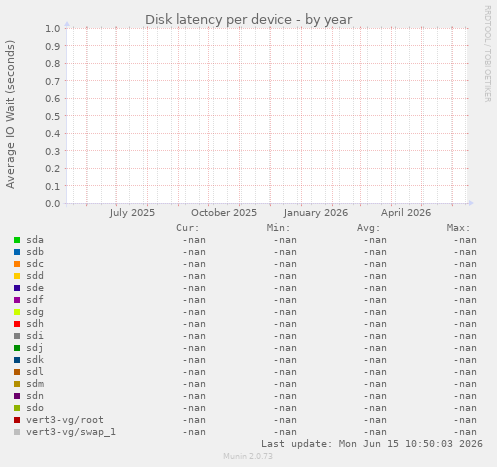This screenshot has width=497, height=467.
Task: Click the Avg value for vert3-vg/root
Action: point(375,420)
